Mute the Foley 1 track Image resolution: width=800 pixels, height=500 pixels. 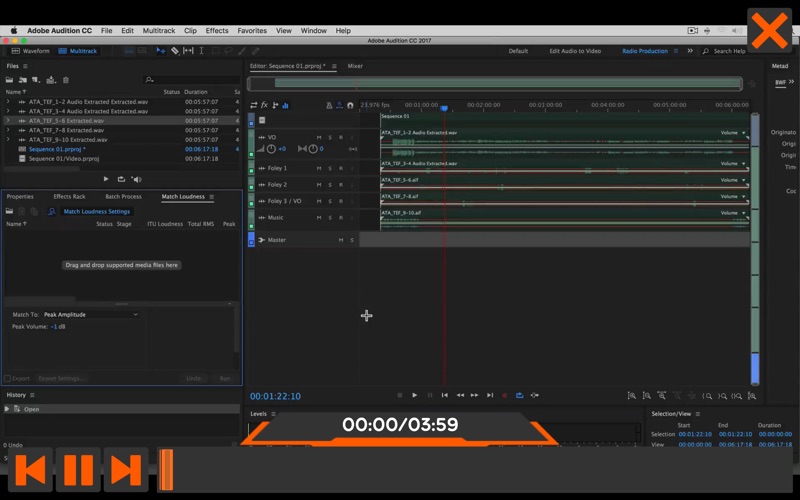point(319,168)
